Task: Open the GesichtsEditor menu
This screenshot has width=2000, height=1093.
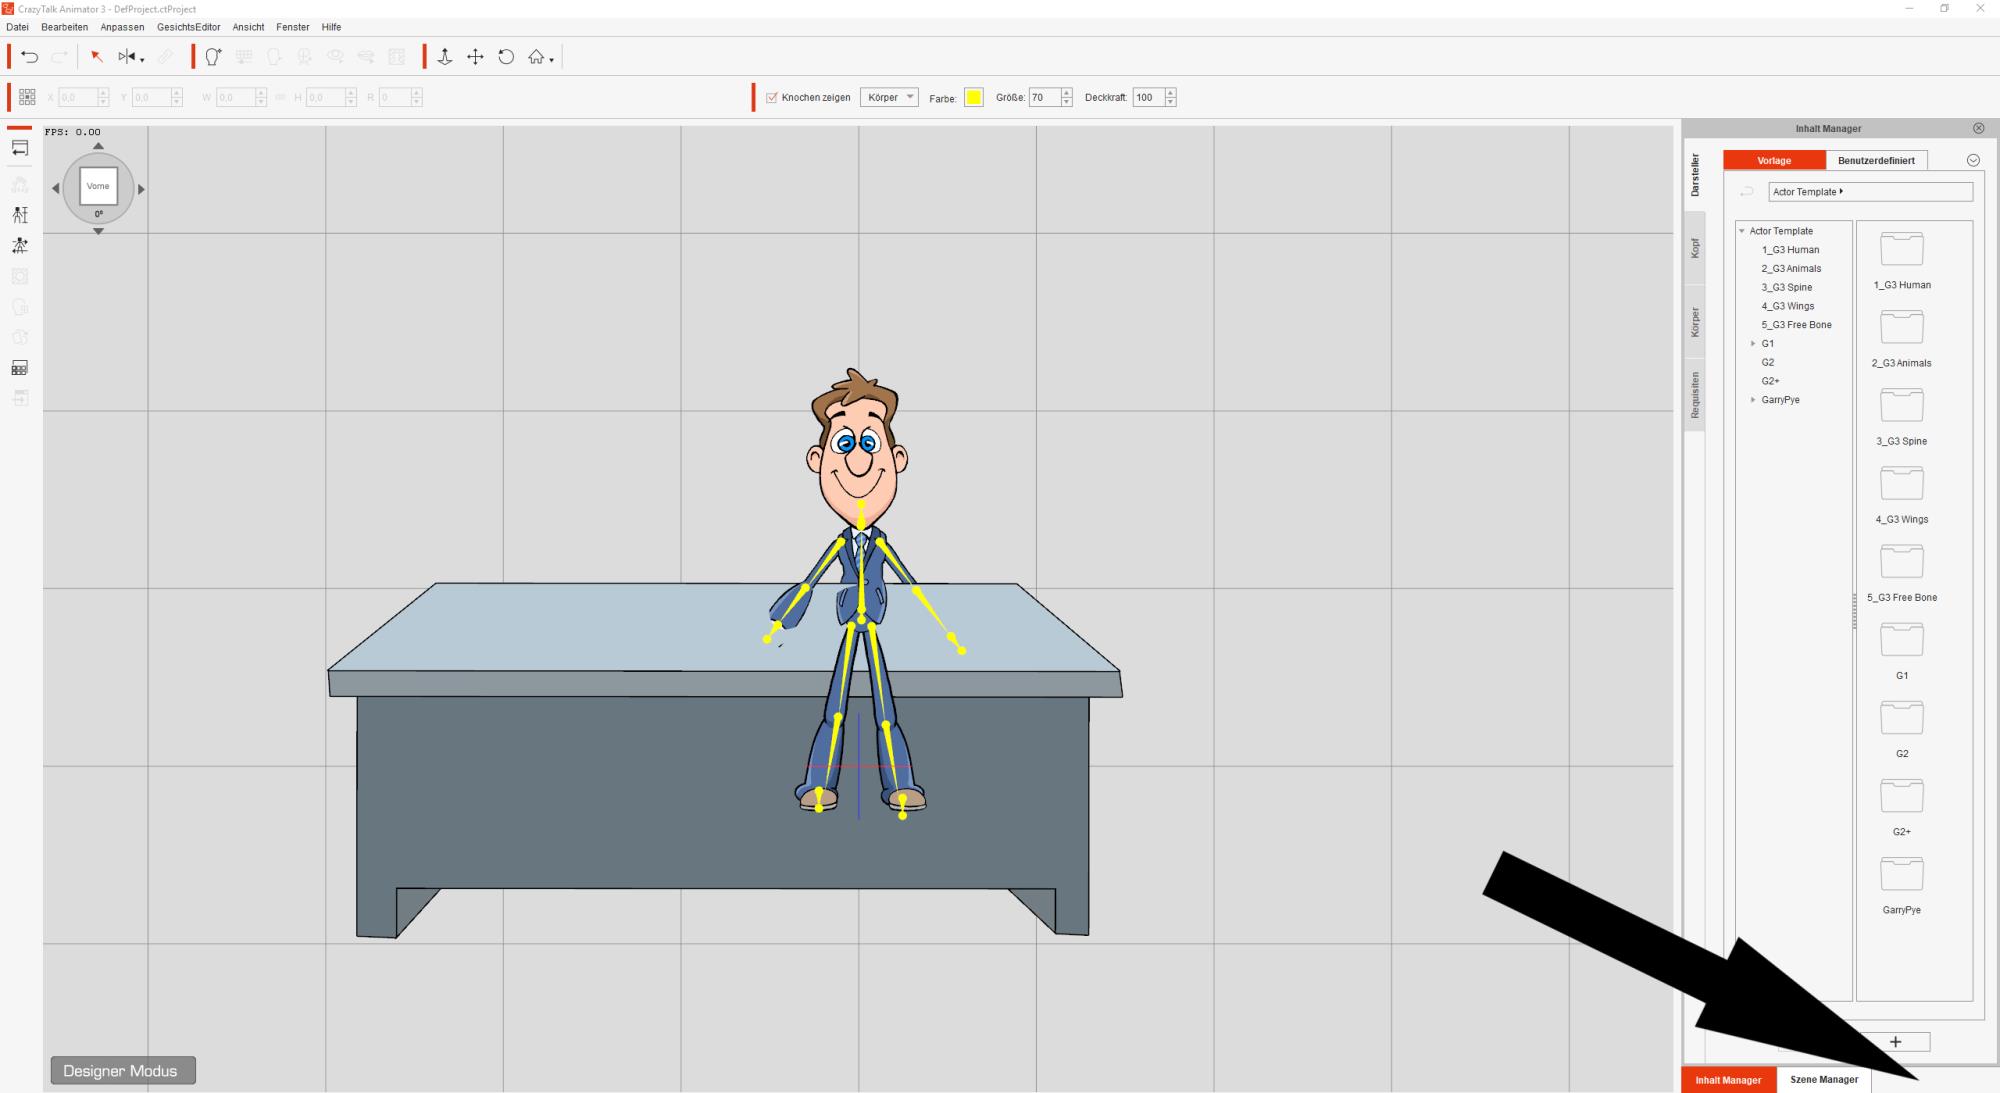Action: tap(188, 27)
